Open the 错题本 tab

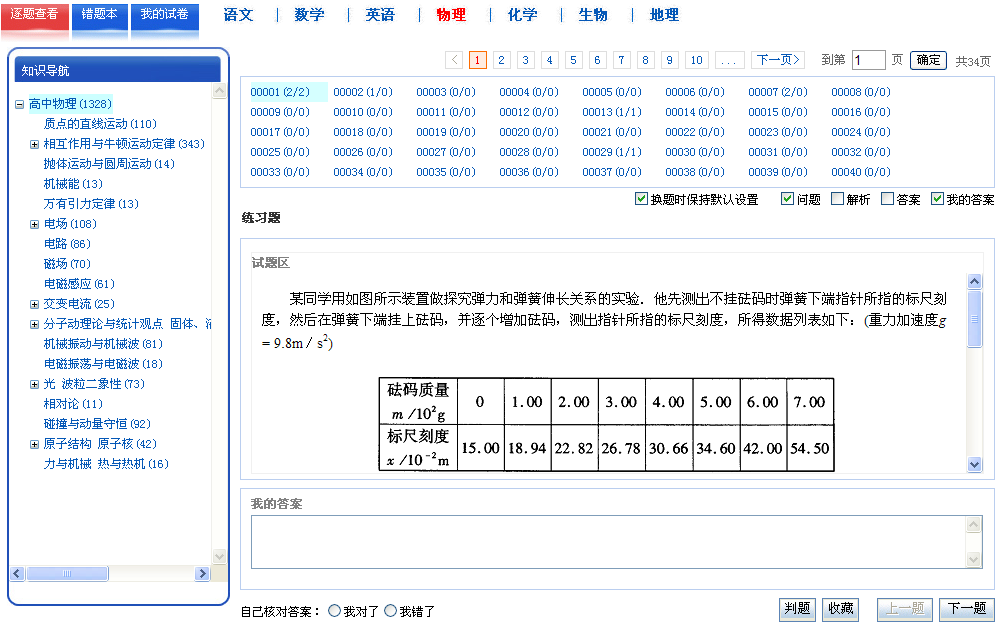click(100, 16)
